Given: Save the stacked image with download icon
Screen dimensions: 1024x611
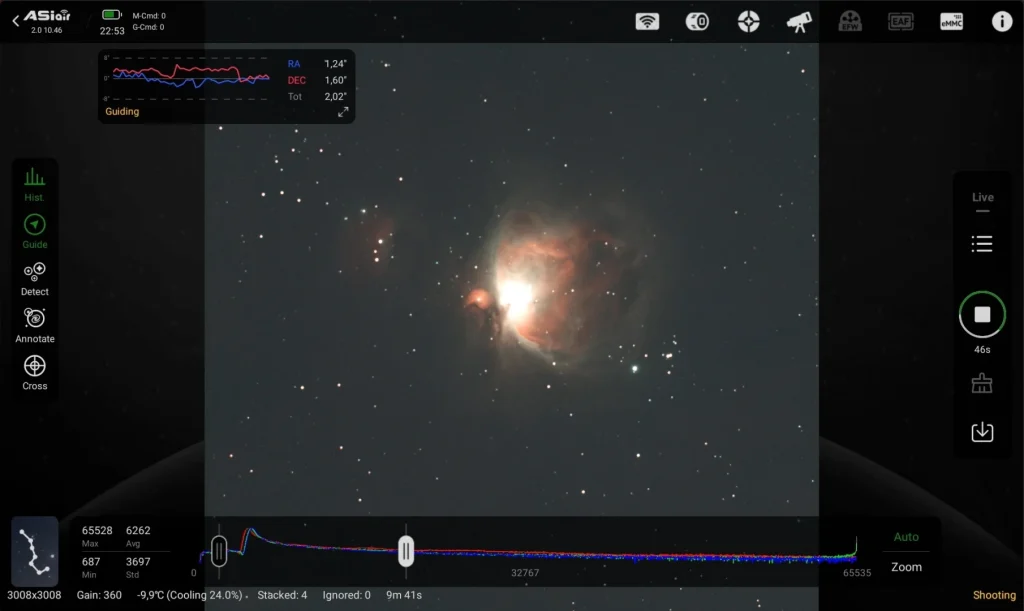Looking at the screenshot, I should pyautogui.click(x=982, y=431).
